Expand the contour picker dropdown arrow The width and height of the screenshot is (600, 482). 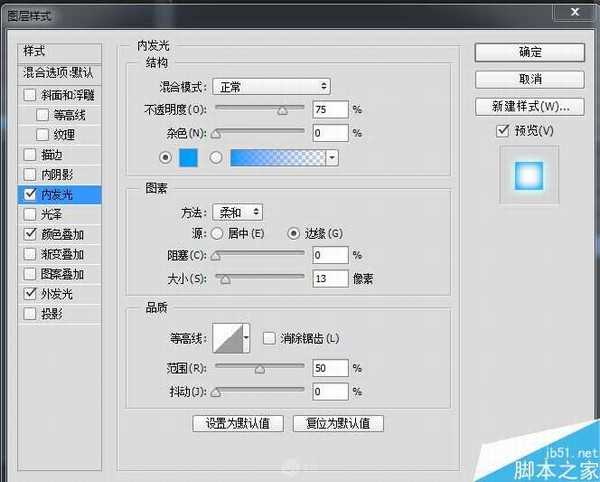pos(247,338)
